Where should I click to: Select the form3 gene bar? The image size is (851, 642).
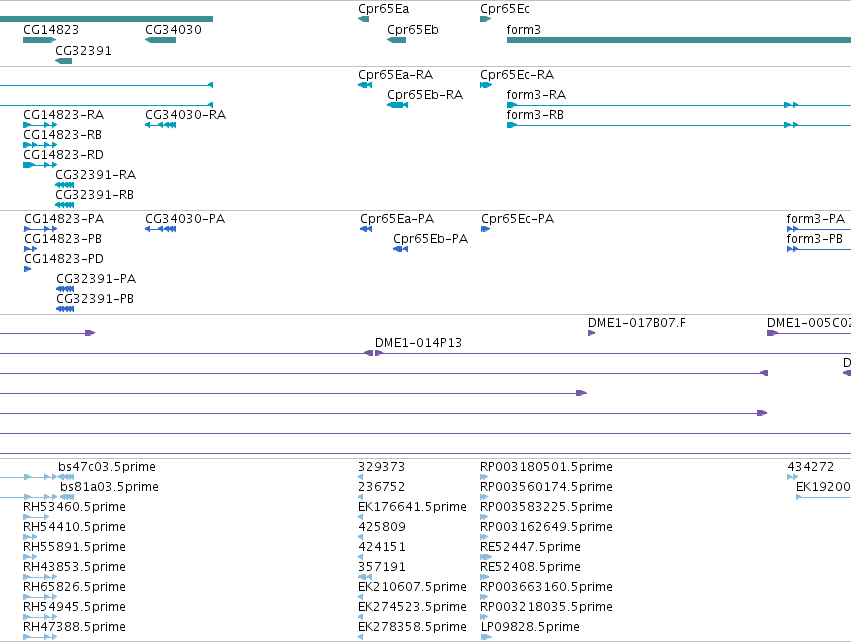[x=679, y=40]
